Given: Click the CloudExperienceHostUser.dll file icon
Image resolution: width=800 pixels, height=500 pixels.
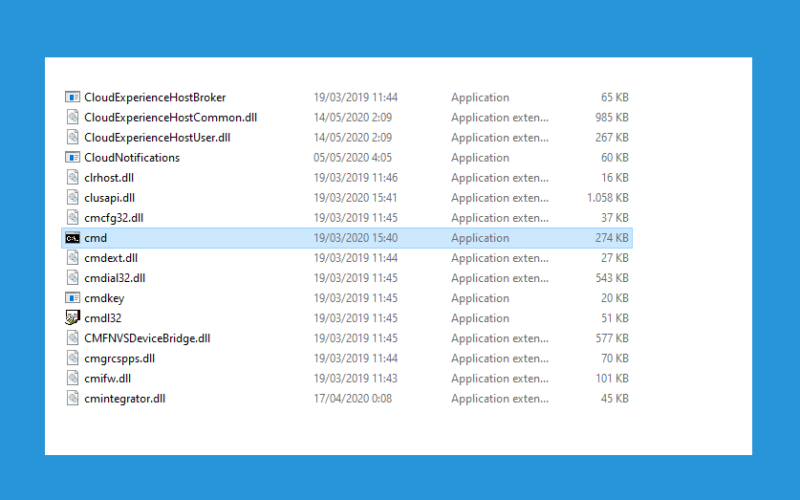Looking at the screenshot, I should (72, 137).
